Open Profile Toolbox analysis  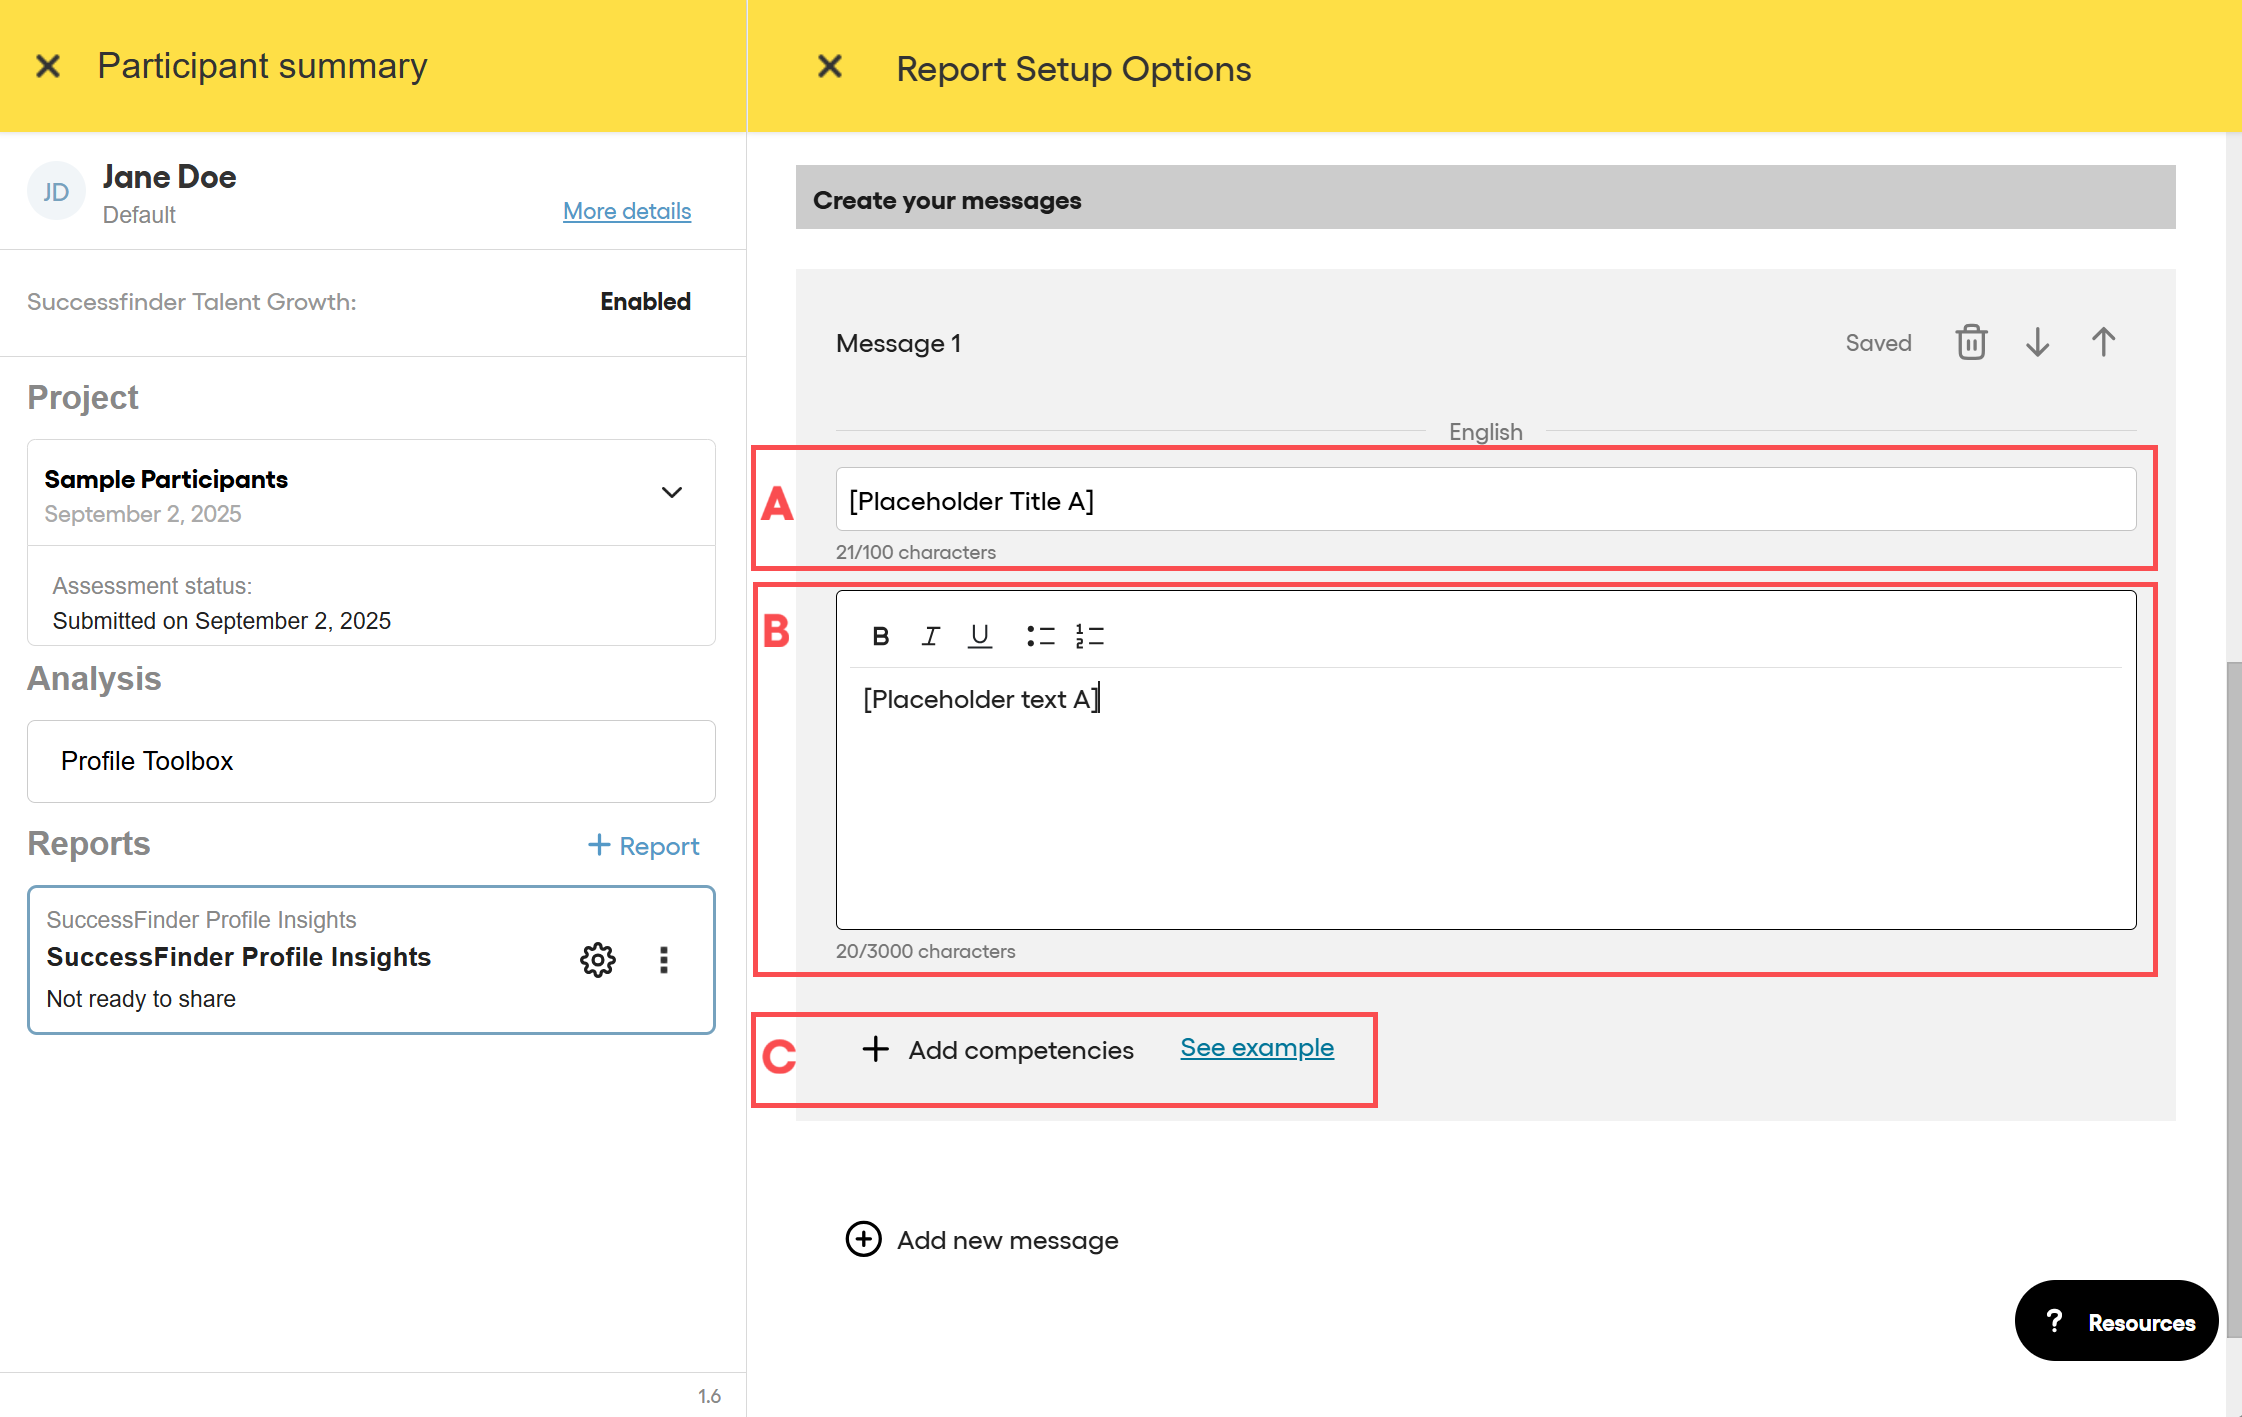371,761
